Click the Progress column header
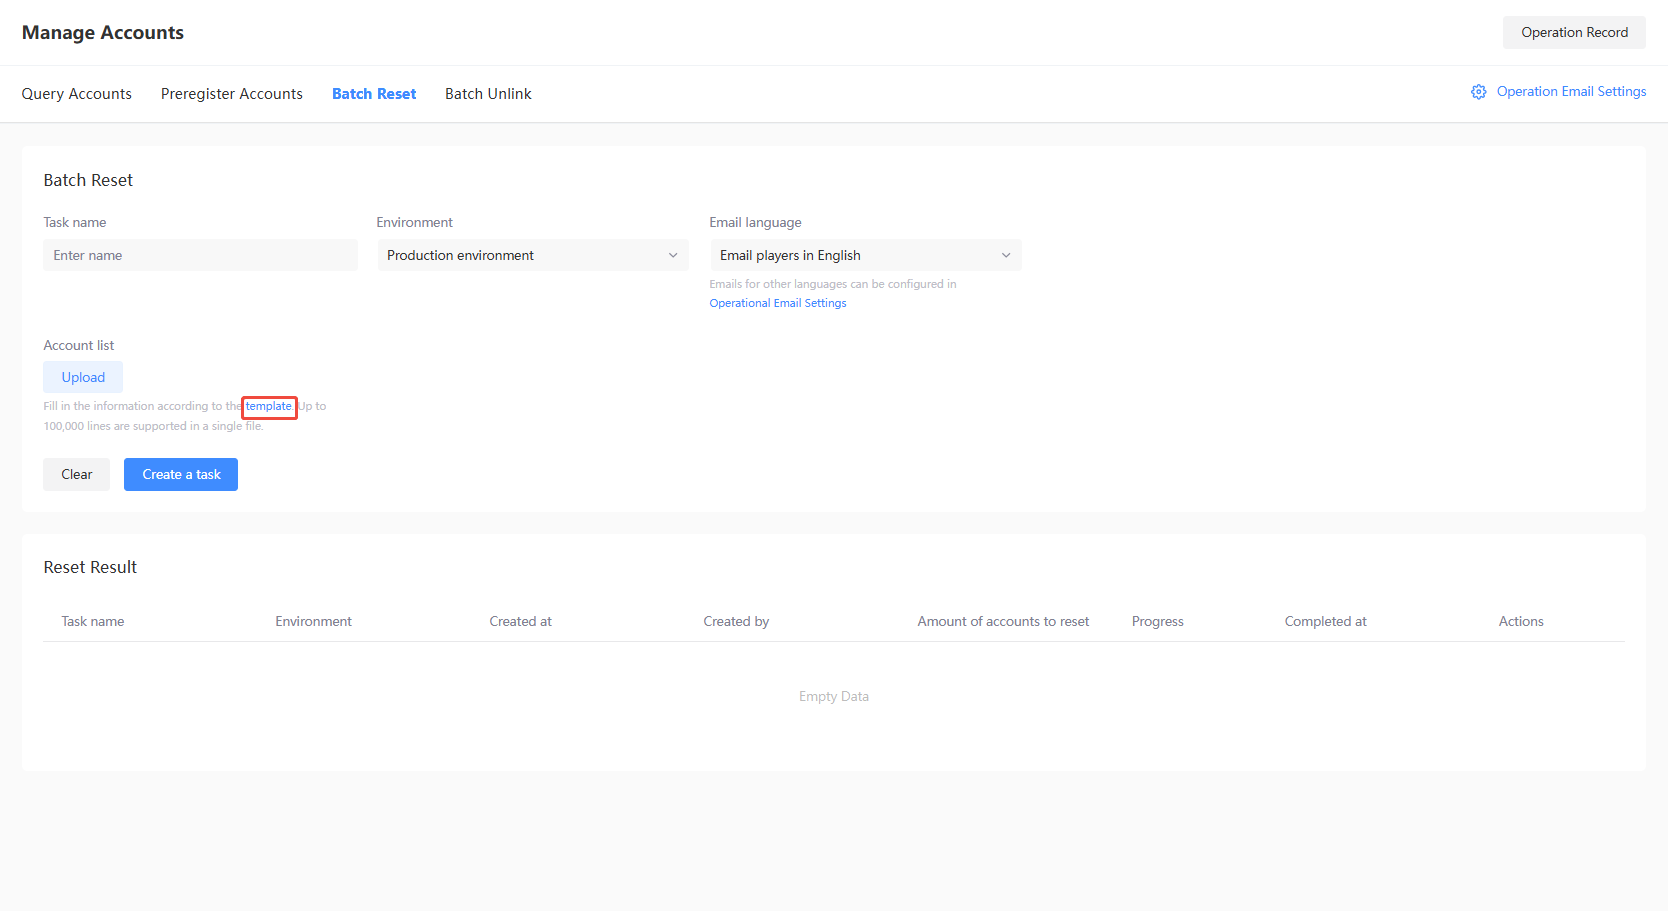 pos(1157,622)
